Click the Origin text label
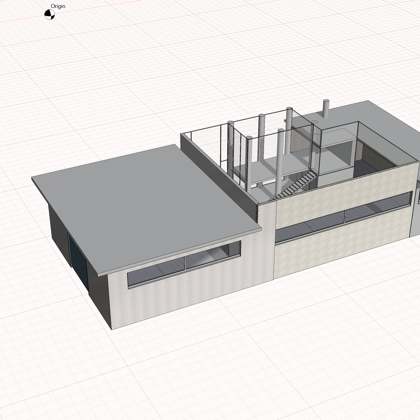Screen dimensions: 420x420 pyautogui.click(x=58, y=6)
